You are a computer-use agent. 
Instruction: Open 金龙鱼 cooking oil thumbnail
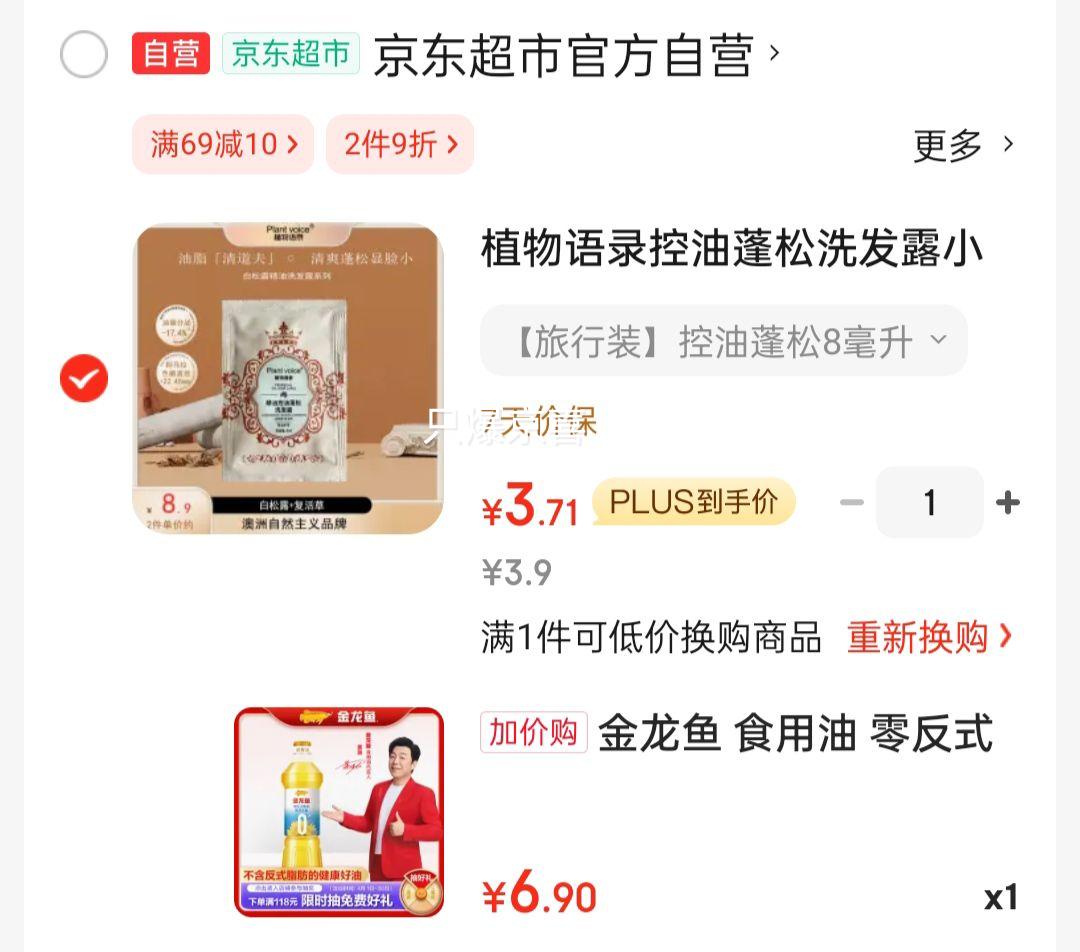click(x=339, y=812)
